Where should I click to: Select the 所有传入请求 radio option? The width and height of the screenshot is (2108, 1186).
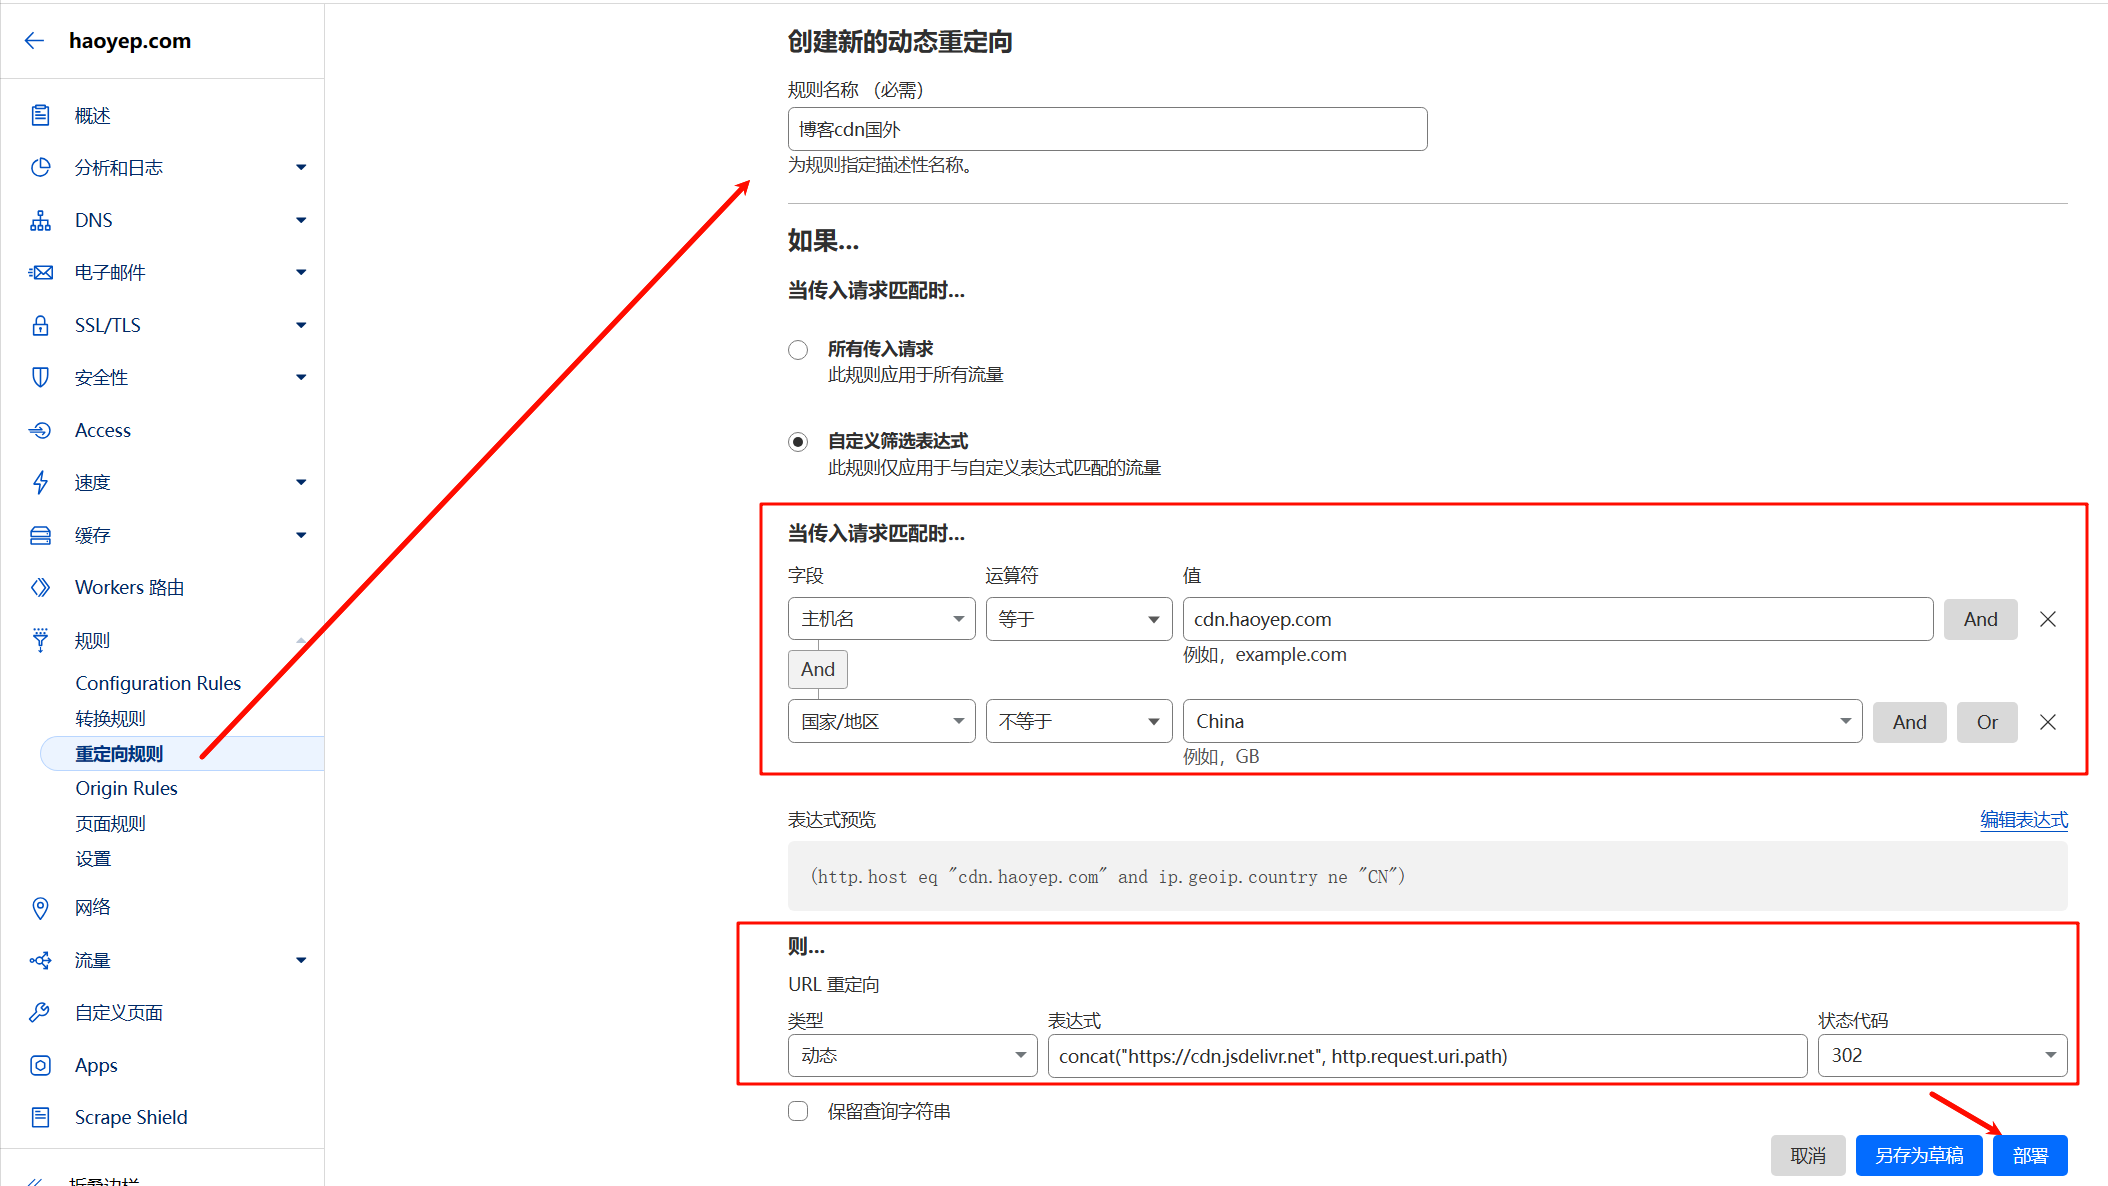click(x=798, y=350)
